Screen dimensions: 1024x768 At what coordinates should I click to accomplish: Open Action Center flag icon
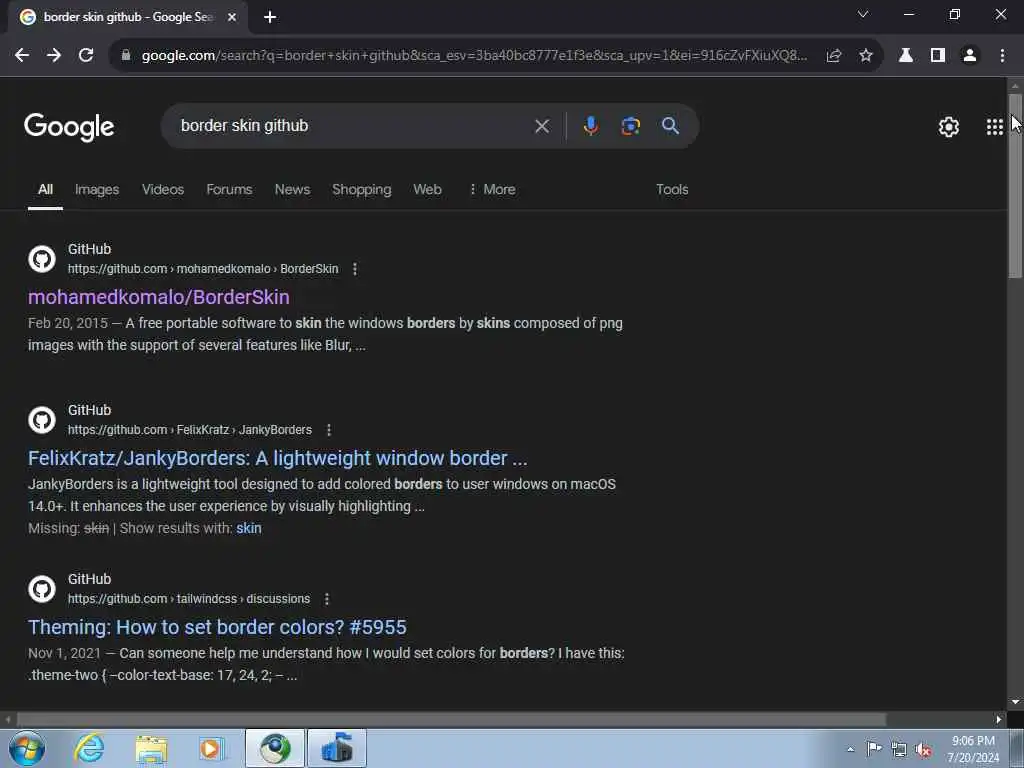[874, 749]
